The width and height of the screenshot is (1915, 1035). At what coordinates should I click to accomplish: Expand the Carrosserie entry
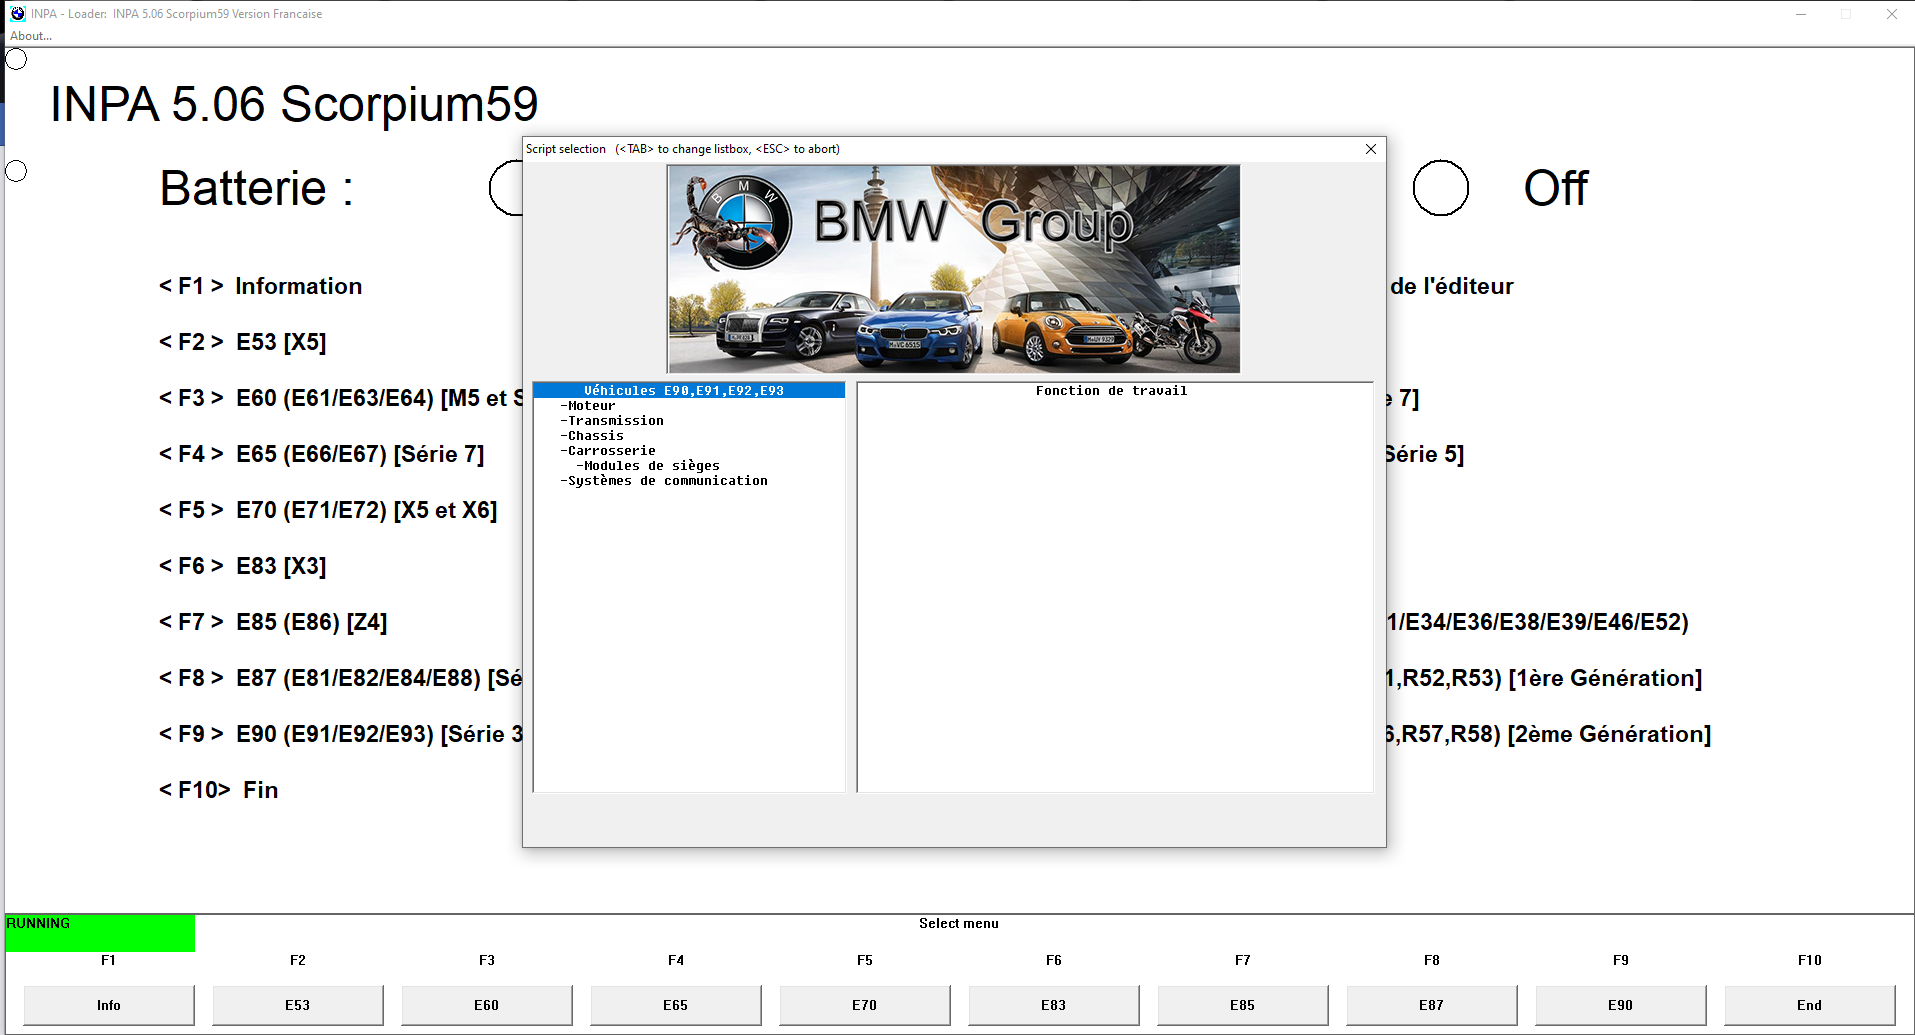tap(608, 451)
